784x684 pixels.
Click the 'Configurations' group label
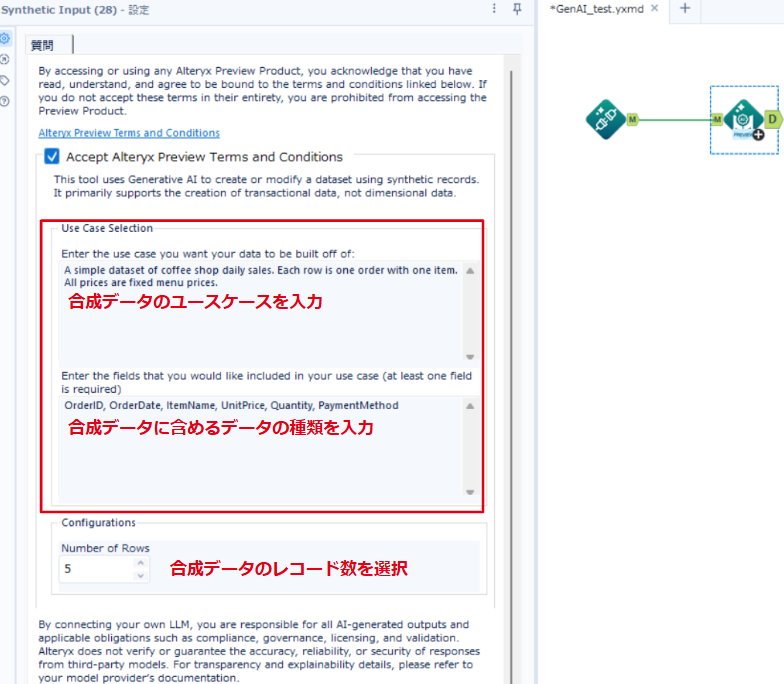(98, 522)
